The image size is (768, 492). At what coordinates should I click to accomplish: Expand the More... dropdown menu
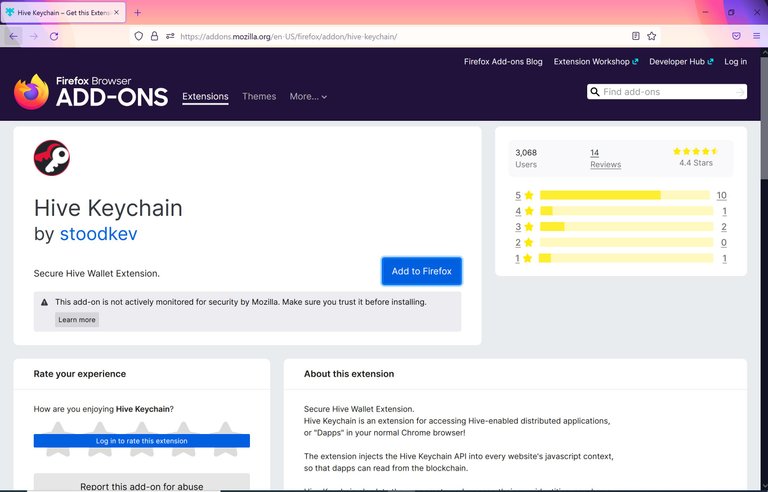click(308, 97)
